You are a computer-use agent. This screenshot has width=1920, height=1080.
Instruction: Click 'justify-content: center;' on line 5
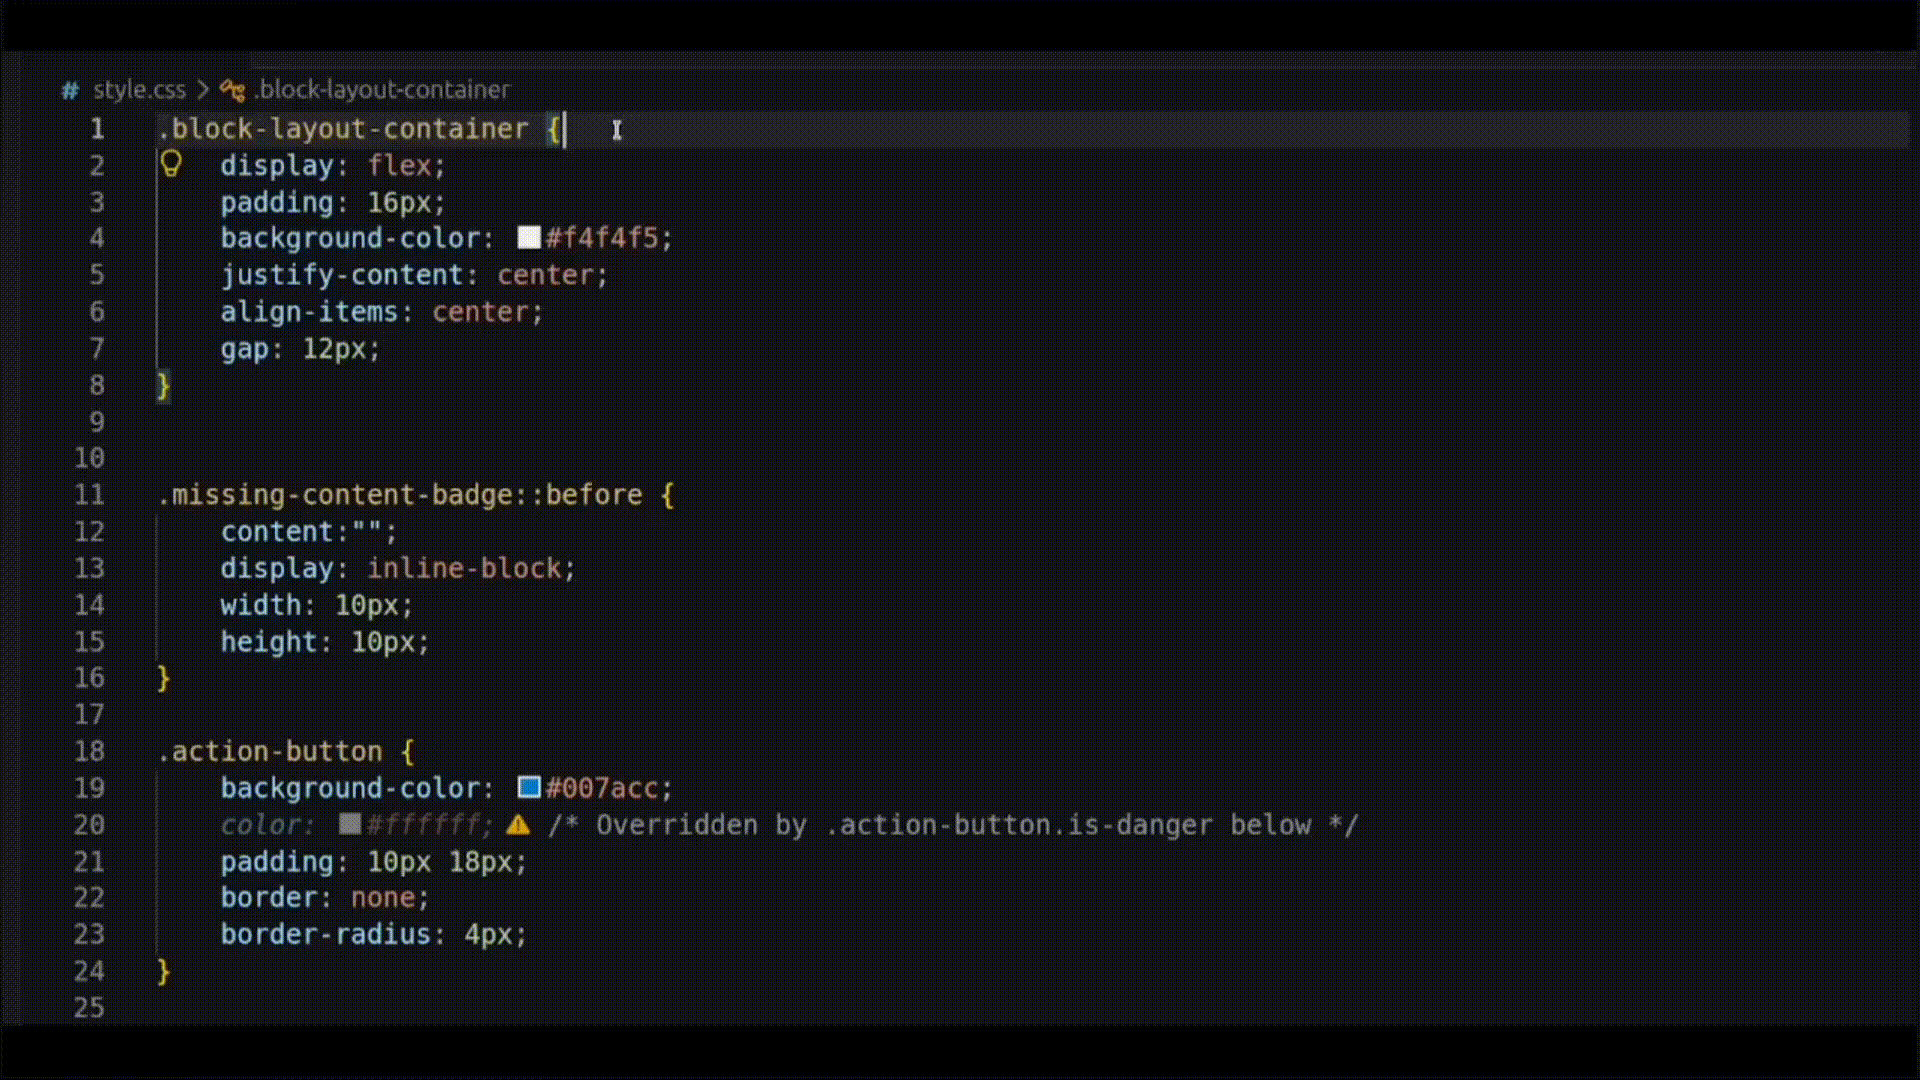(414, 275)
